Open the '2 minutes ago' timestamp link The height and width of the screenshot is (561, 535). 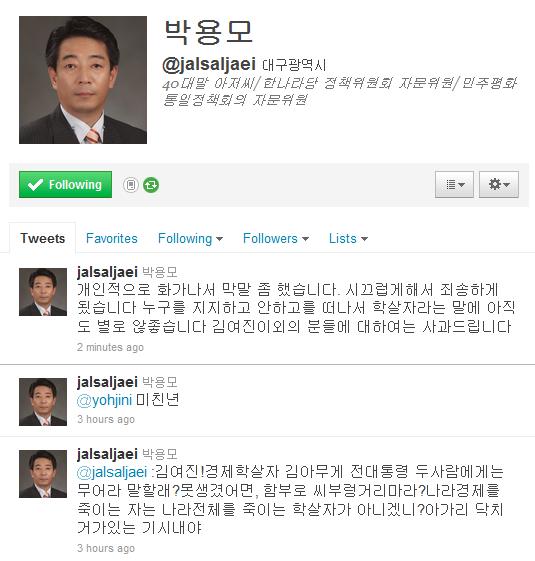(110, 347)
